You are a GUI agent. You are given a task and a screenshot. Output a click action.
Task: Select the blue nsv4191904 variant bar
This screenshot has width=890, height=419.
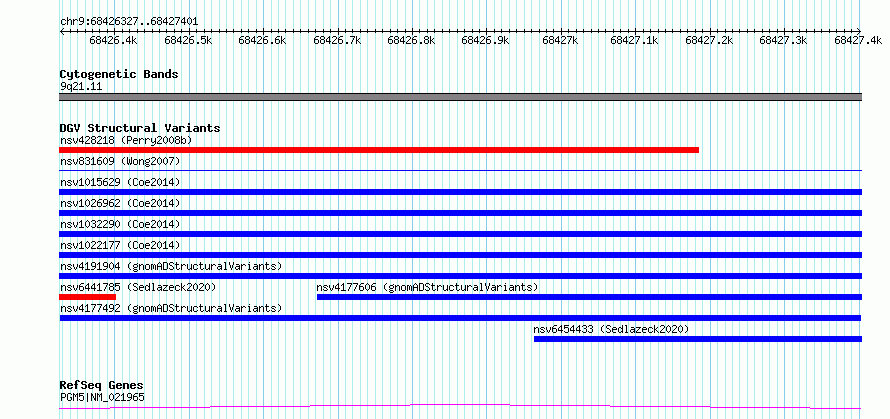point(460,276)
